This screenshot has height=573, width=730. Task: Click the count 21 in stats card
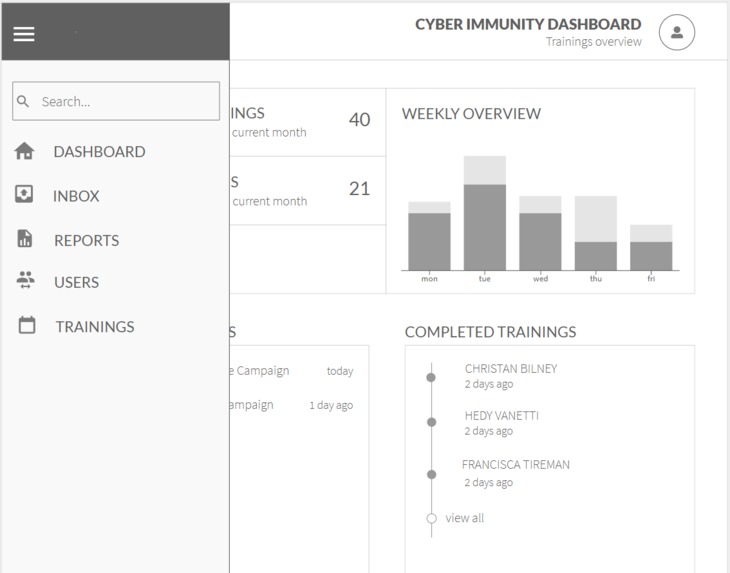click(359, 189)
